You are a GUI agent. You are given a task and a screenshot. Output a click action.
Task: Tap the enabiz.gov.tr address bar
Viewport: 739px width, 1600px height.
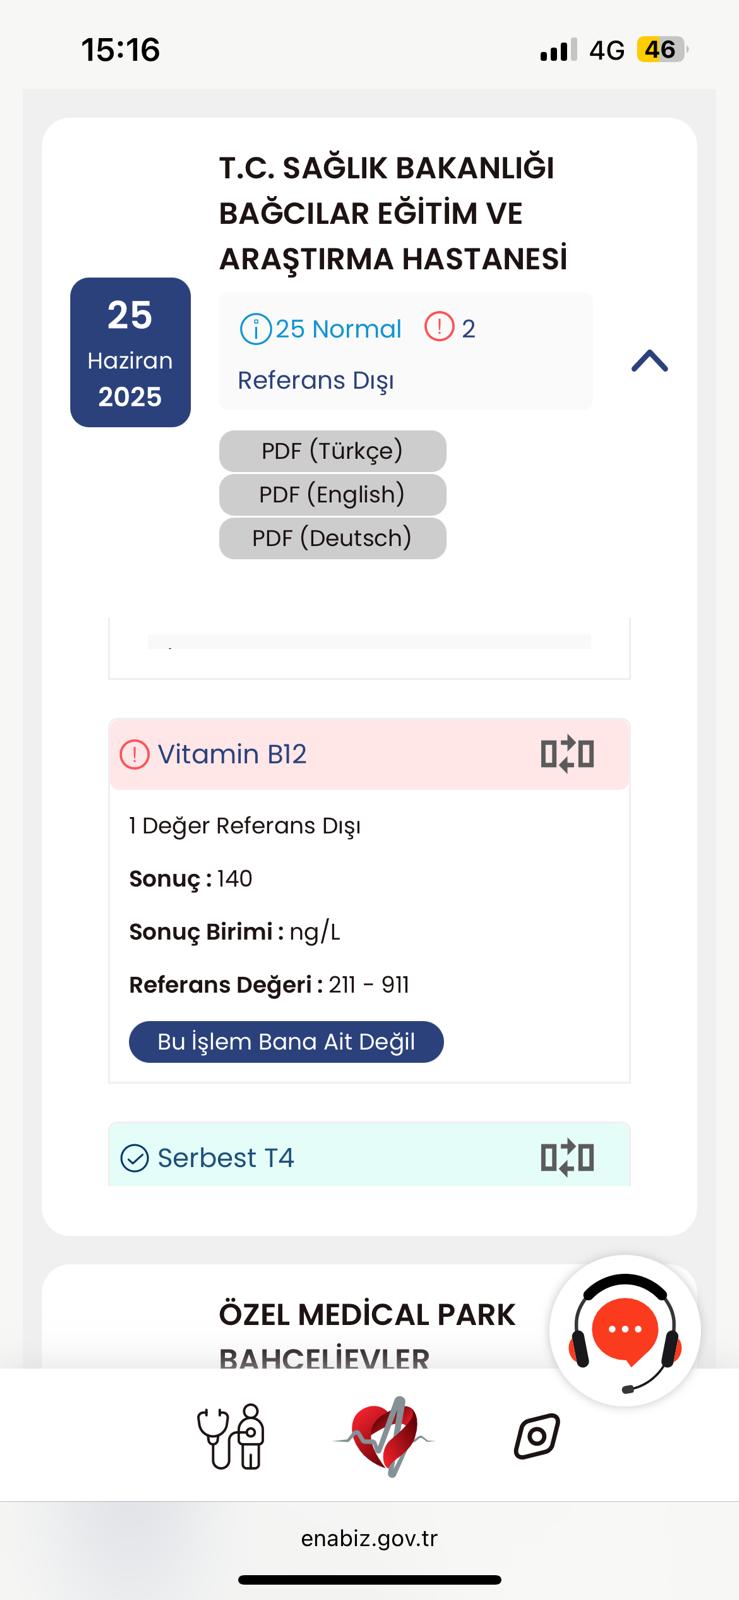click(369, 1538)
